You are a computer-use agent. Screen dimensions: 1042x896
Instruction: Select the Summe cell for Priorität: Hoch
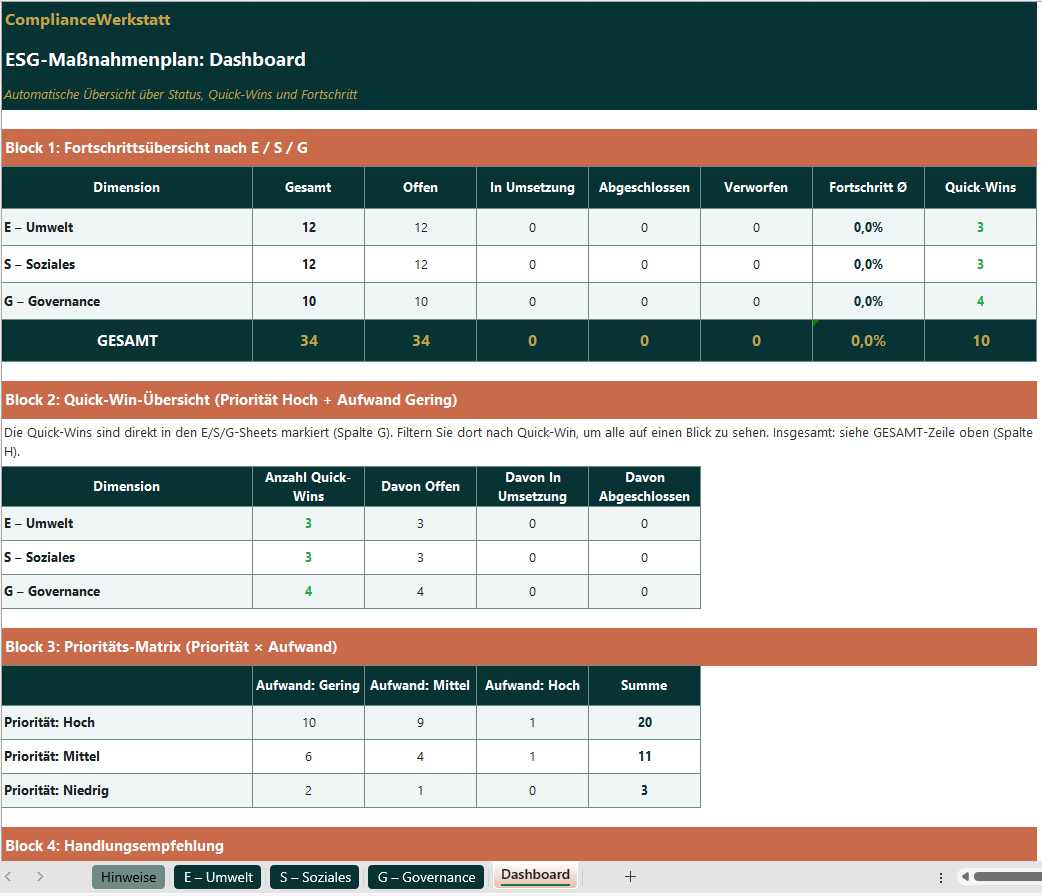pos(644,723)
